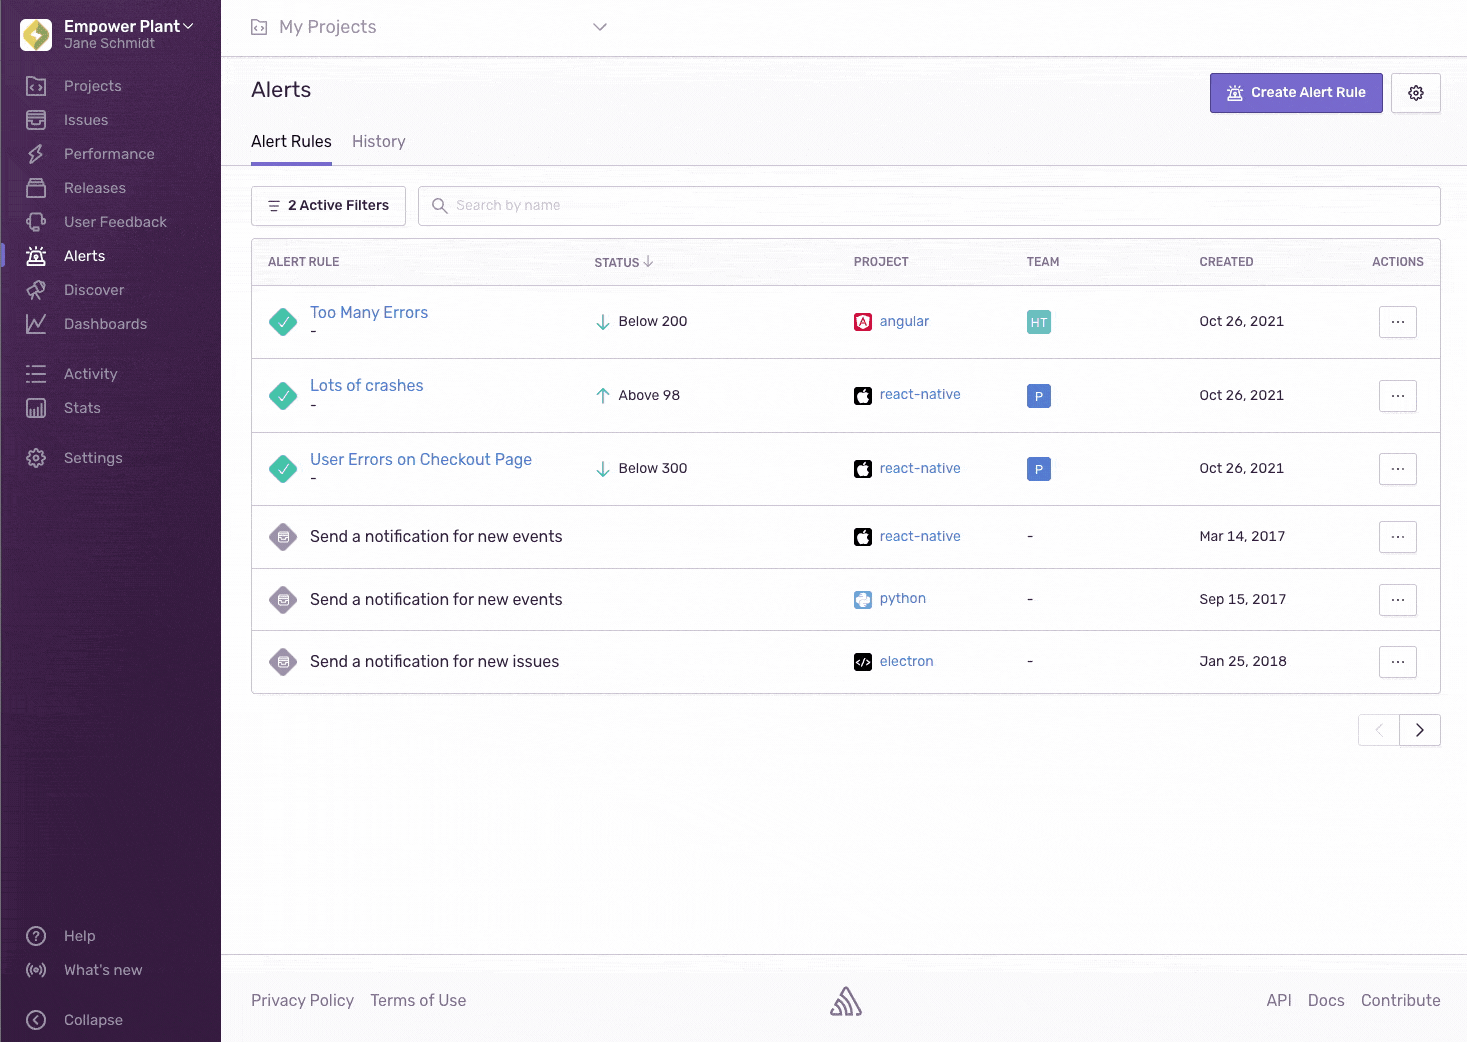
Task: Open the Lots of crashes alert rule
Action: click(x=366, y=386)
